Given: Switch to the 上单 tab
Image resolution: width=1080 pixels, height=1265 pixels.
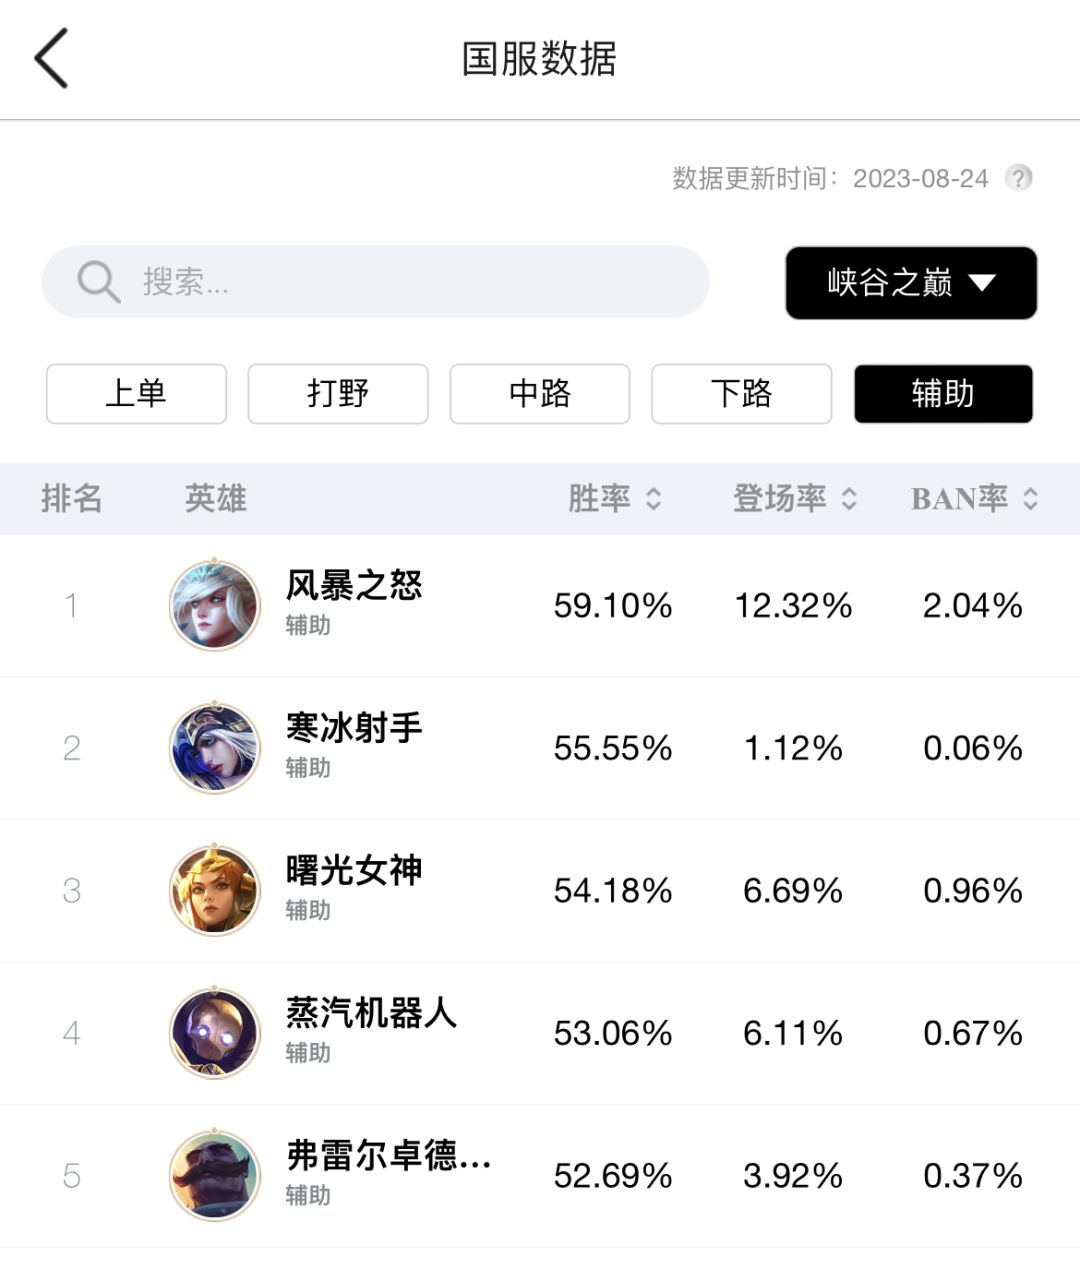Looking at the screenshot, I should [136, 393].
